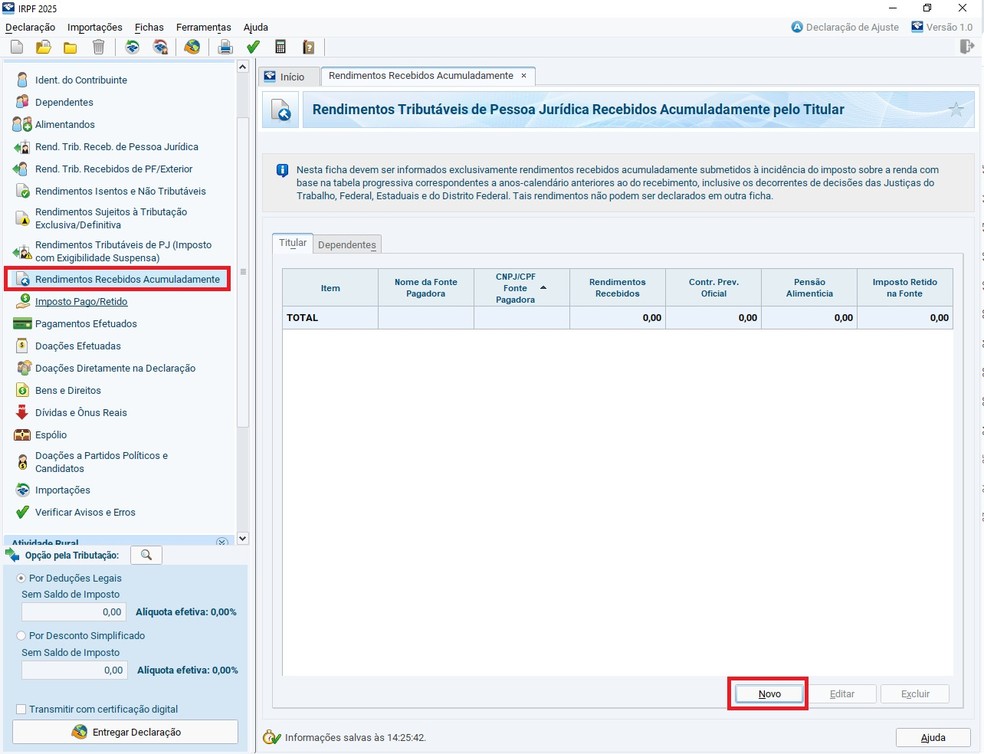Click the Entregar Declaração button
984x754 pixels.
125,732
